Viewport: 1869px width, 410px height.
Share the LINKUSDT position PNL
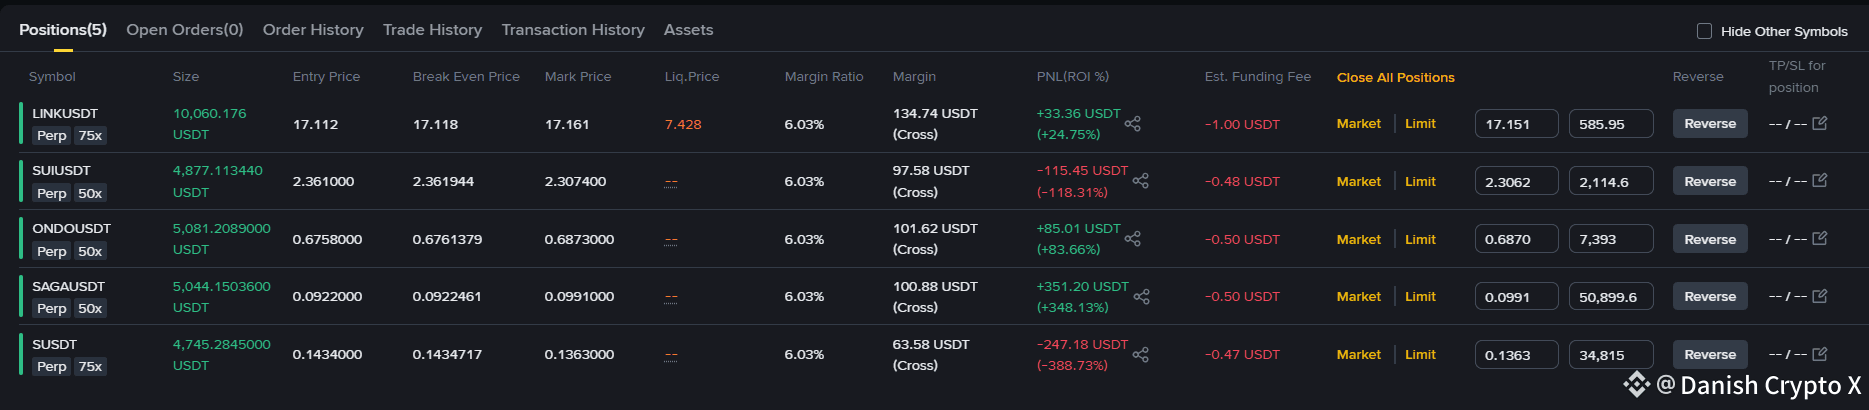(x=1133, y=124)
